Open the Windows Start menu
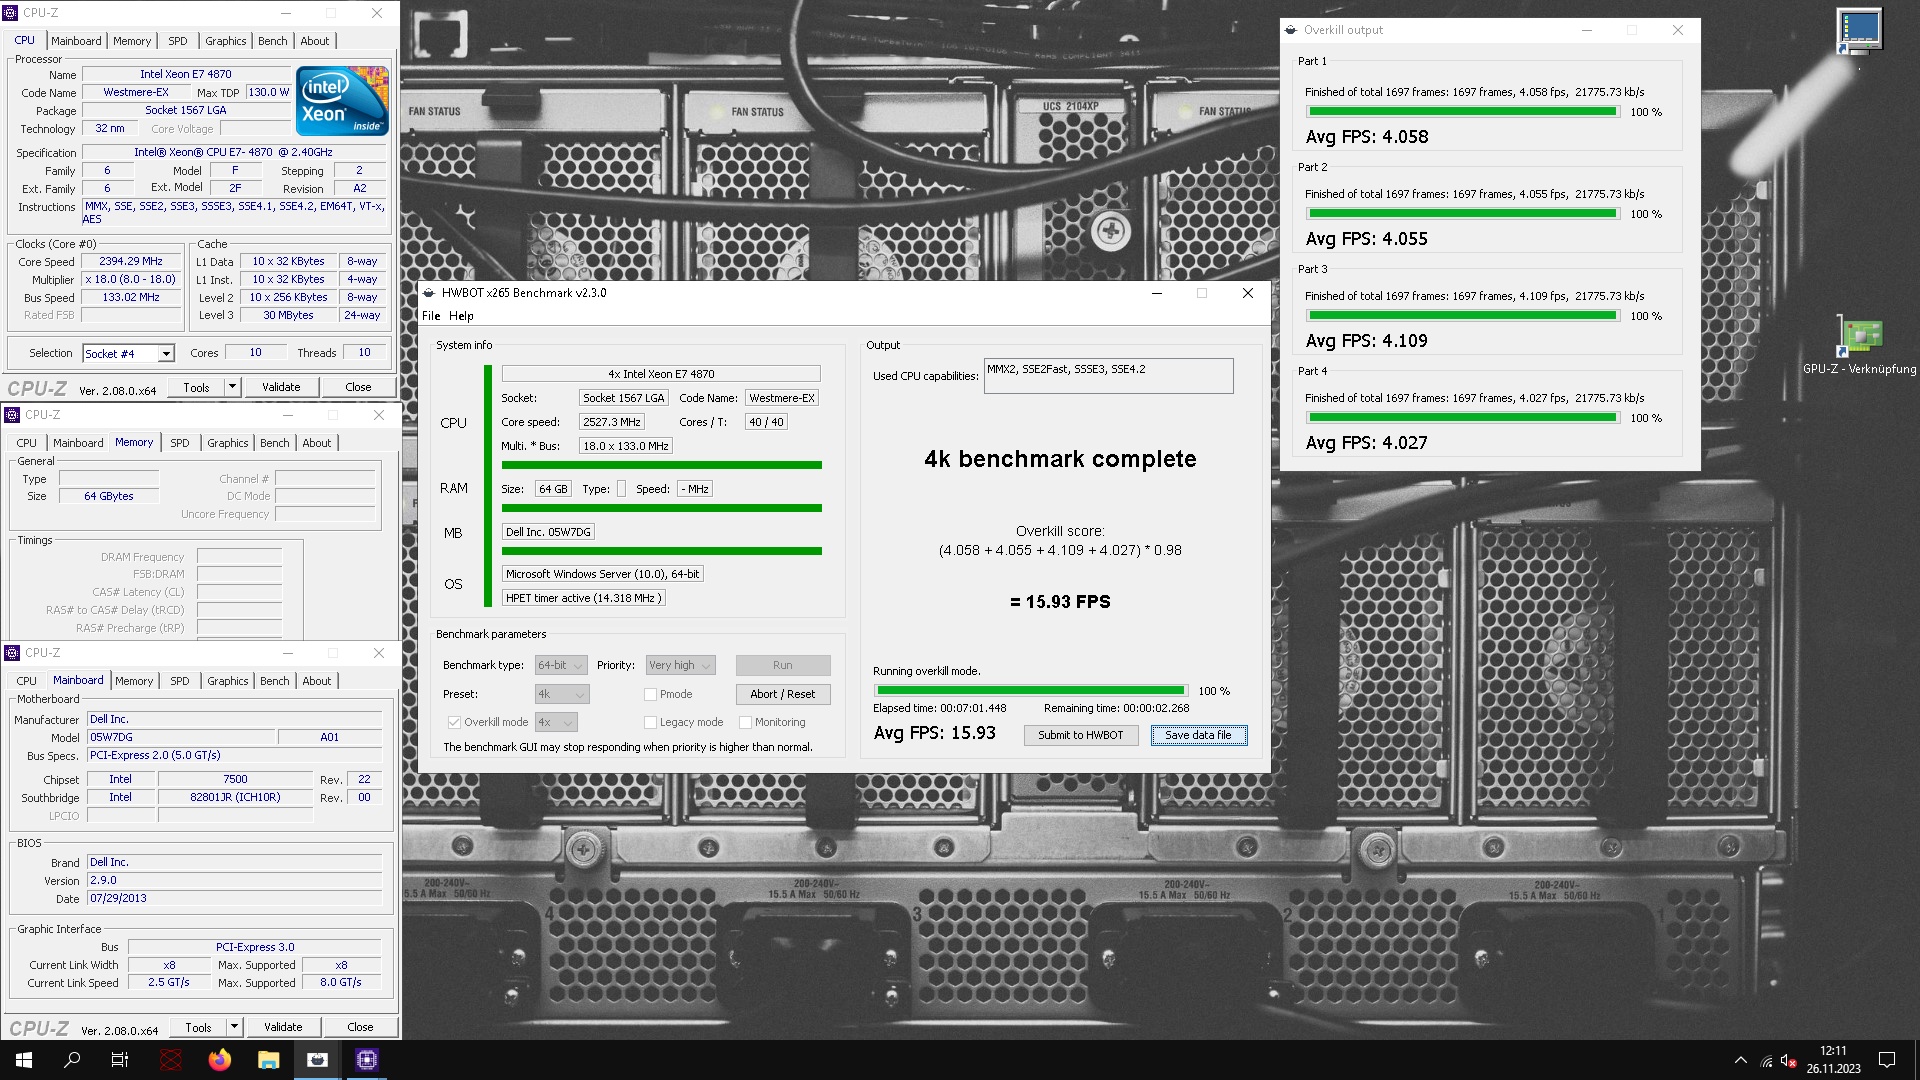1920x1080 pixels. [x=24, y=1060]
